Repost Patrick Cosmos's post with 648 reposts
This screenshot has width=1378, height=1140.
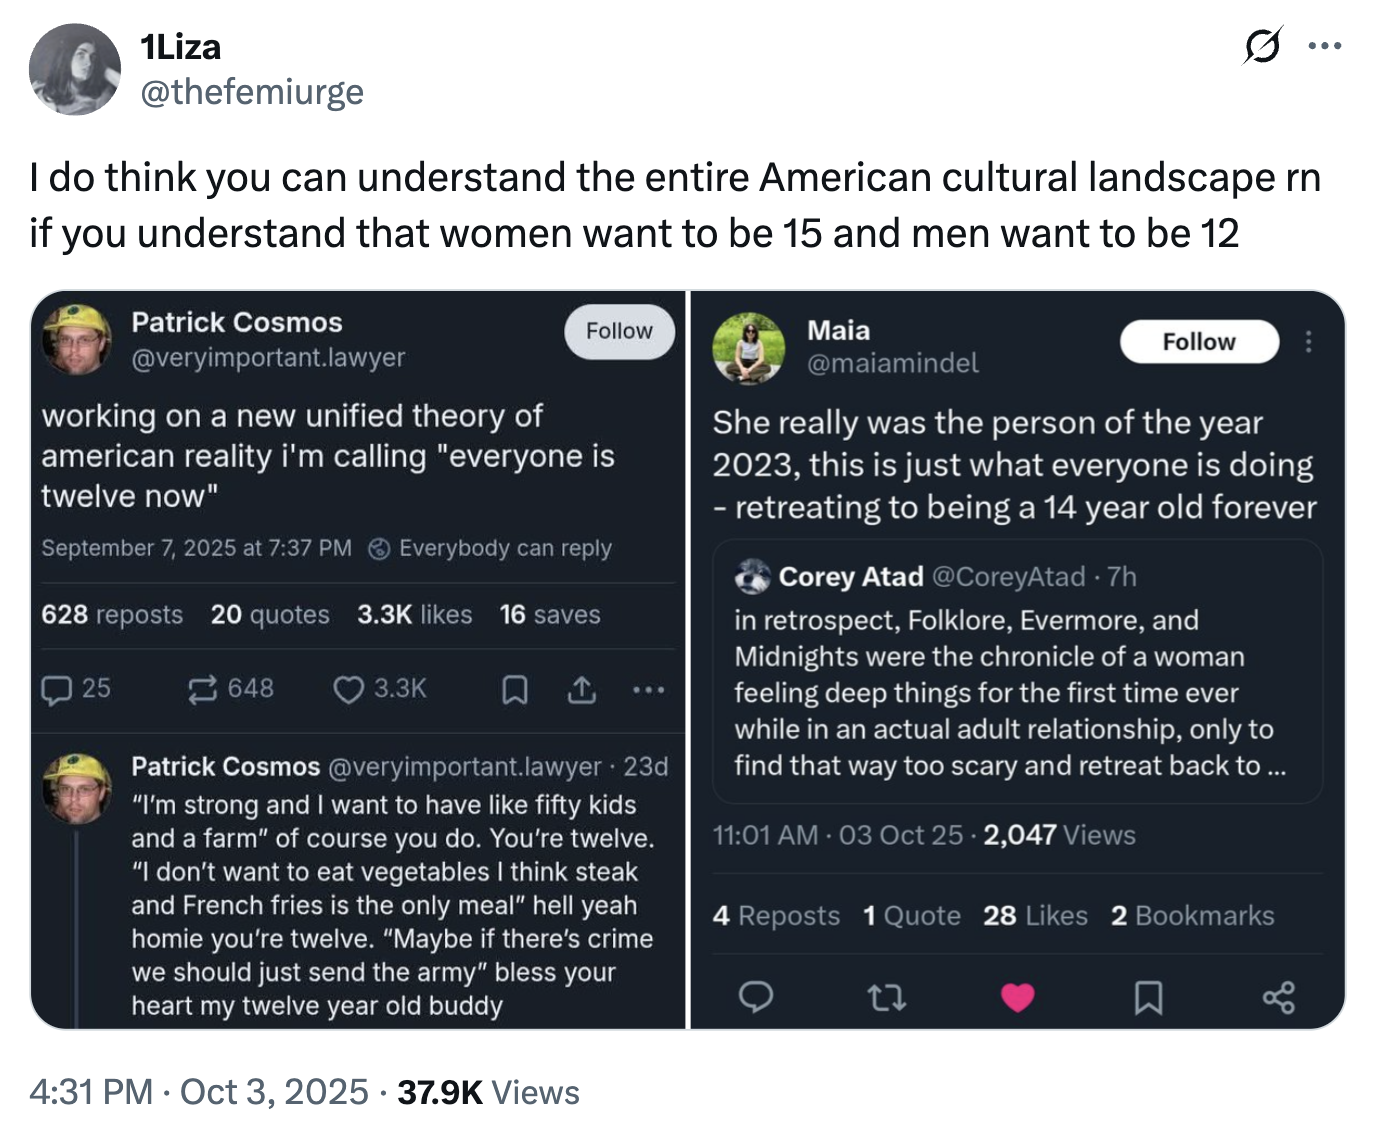(x=203, y=689)
